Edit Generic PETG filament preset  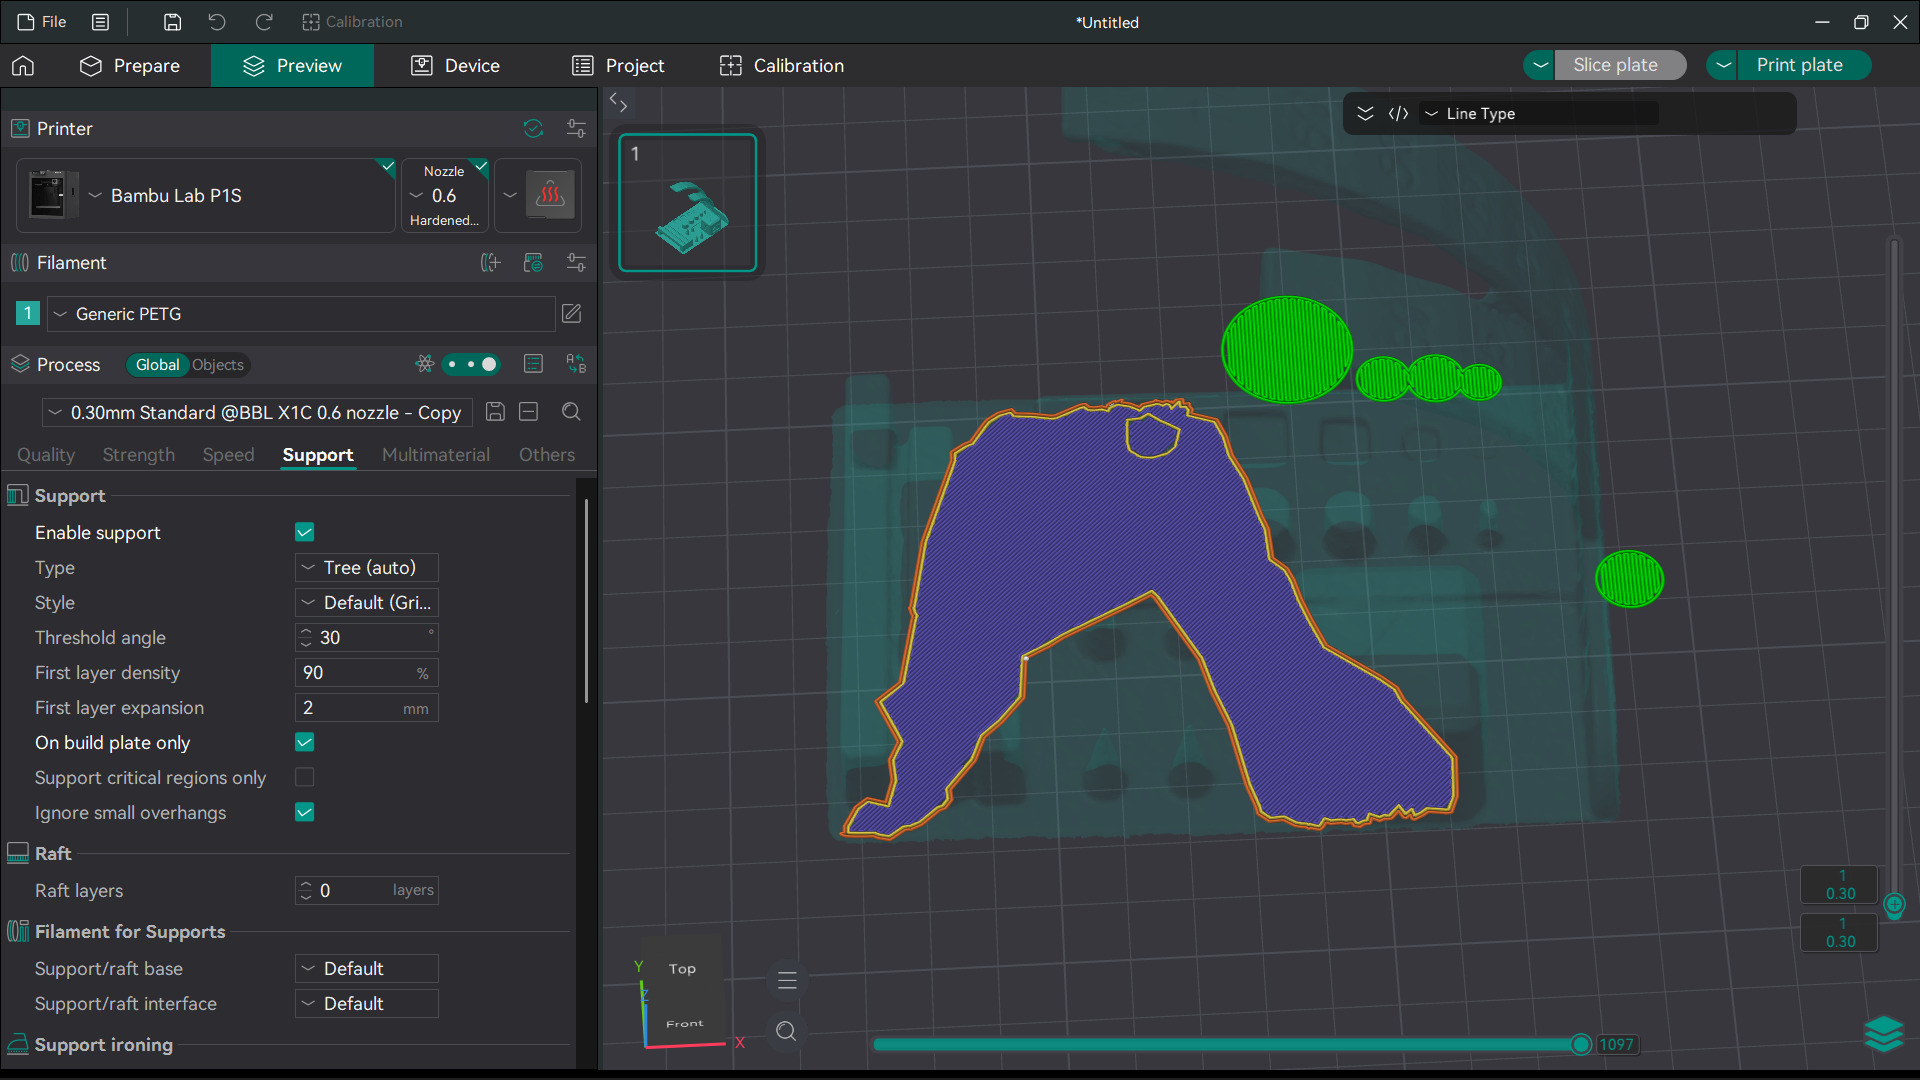(x=571, y=314)
